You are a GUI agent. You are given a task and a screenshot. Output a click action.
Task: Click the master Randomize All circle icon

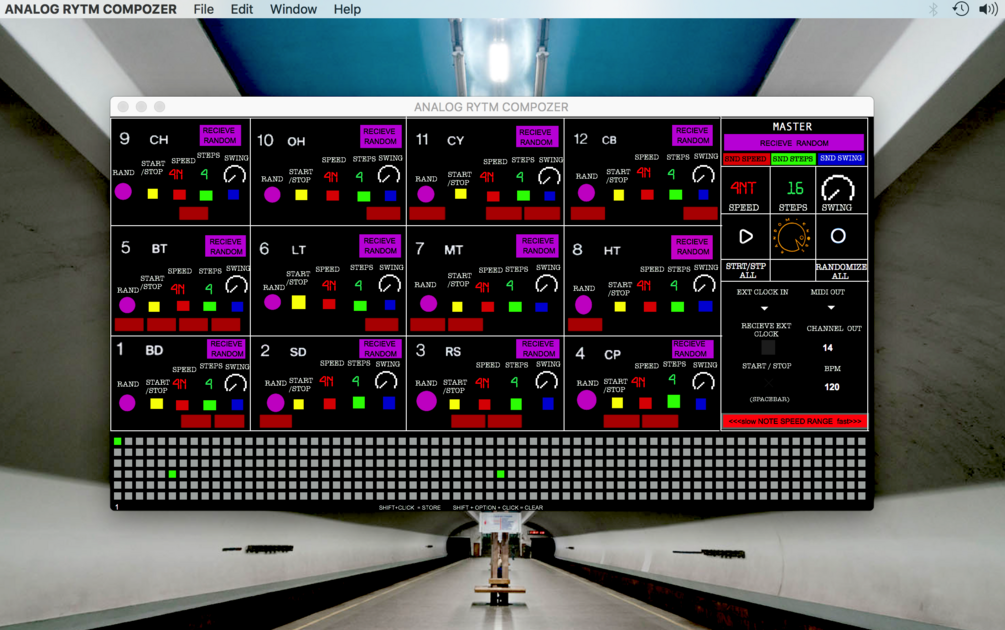tap(838, 236)
